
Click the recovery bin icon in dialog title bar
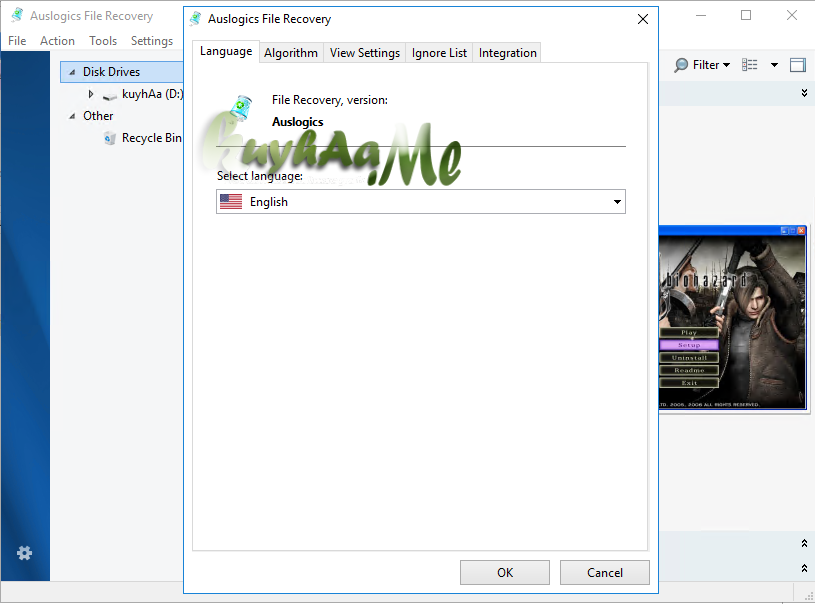[195, 19]
